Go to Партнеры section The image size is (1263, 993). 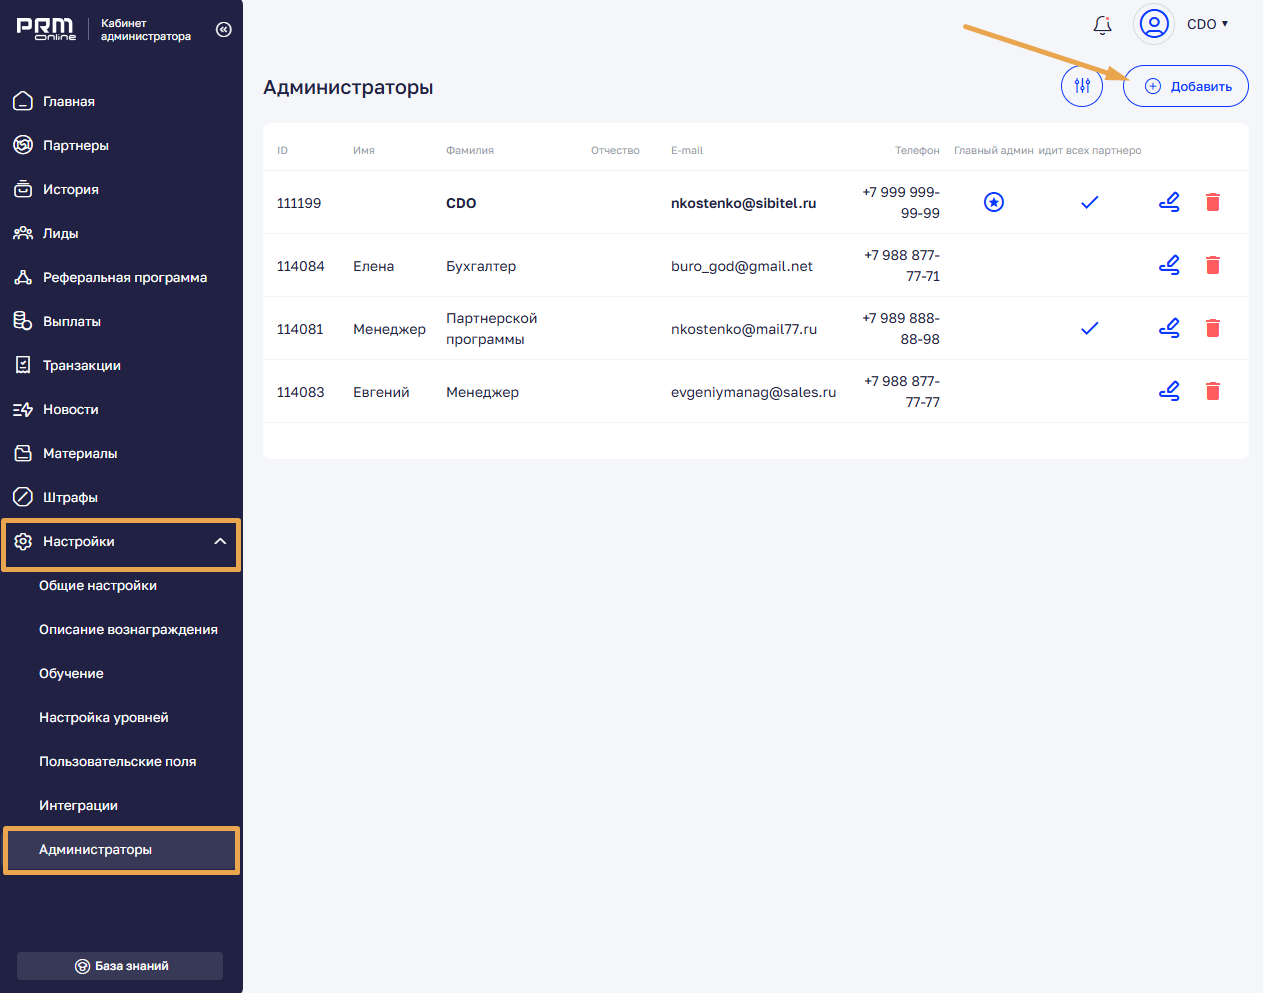click(75, 146)
